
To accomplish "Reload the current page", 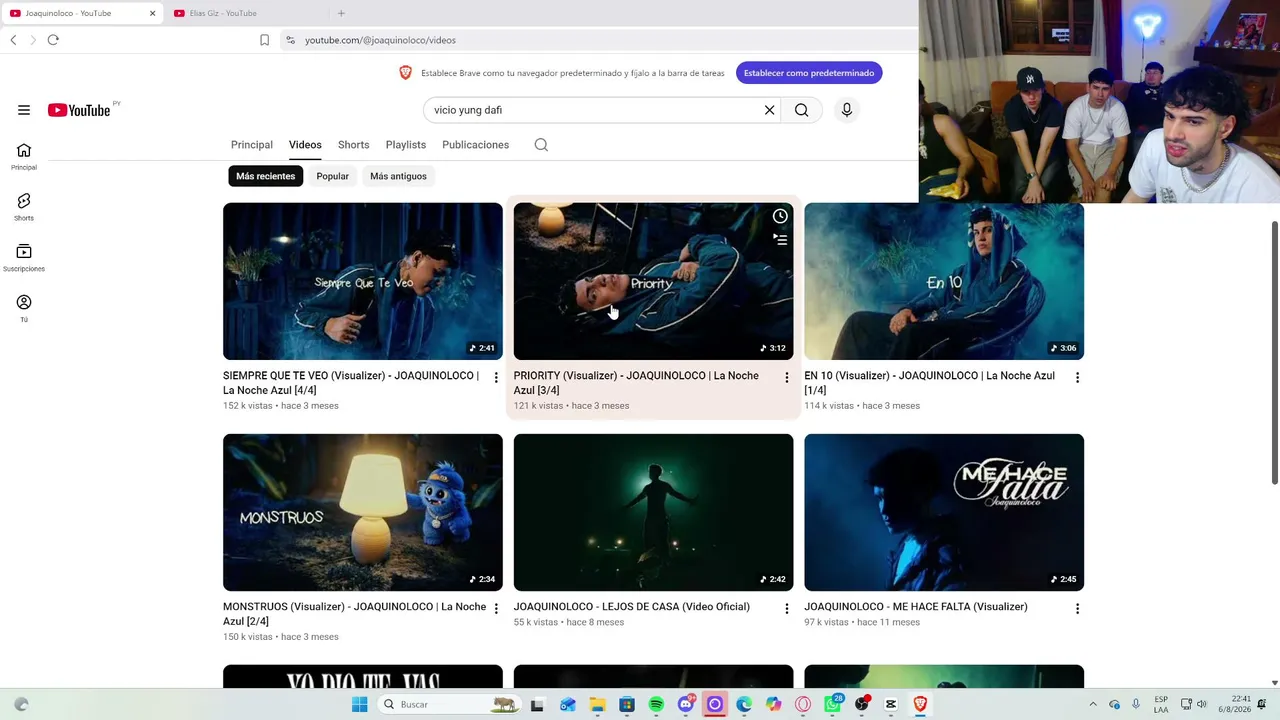I will click(x=53, y=40).
